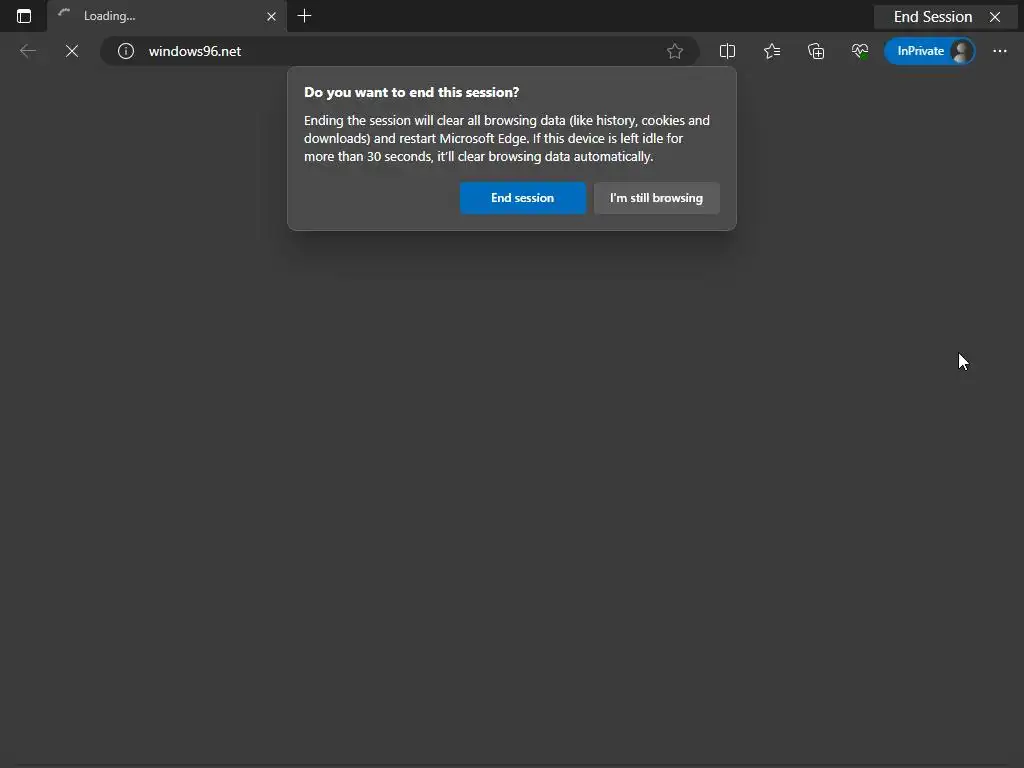This screenshot has width=1024, height=768.
Task: Click End Session in title bar
Action: tap(933, 17)
